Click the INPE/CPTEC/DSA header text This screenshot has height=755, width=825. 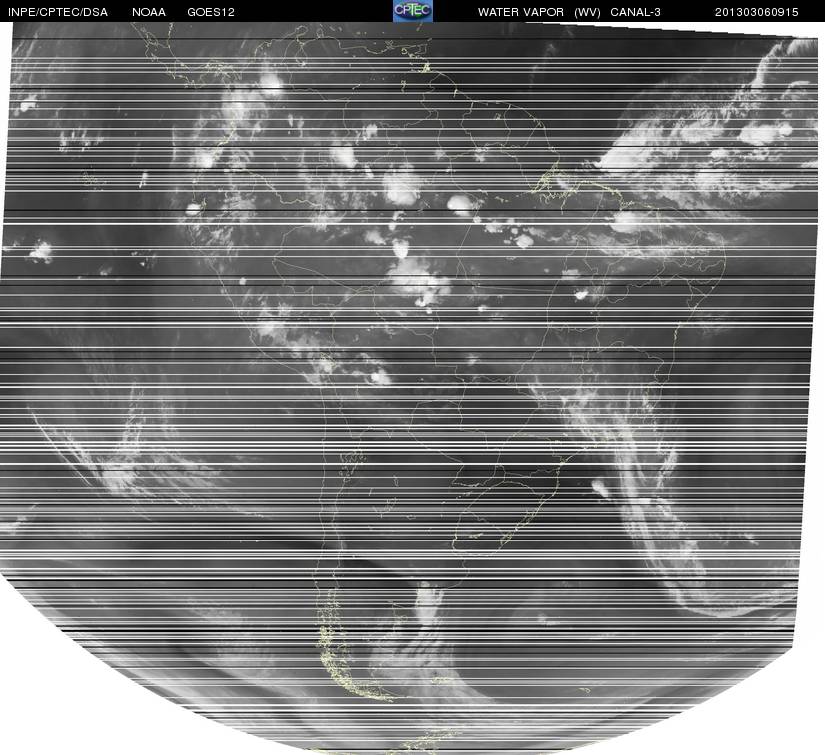point(58,12)
